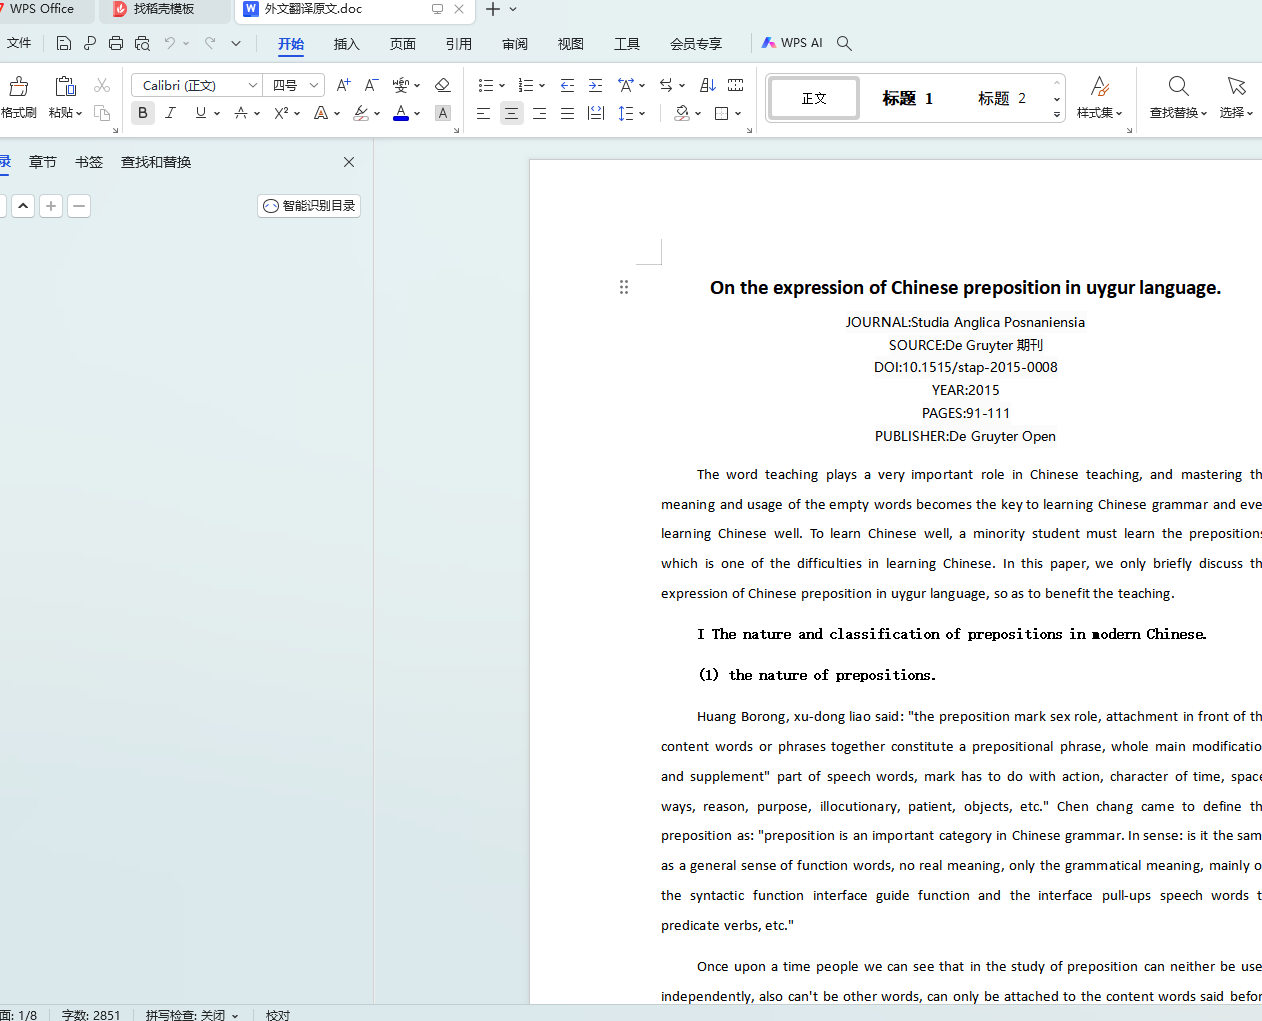Click the Format Painter (格式刷) icon
The height and width of the screenshot is (1021, 1262).
point(18,87)
